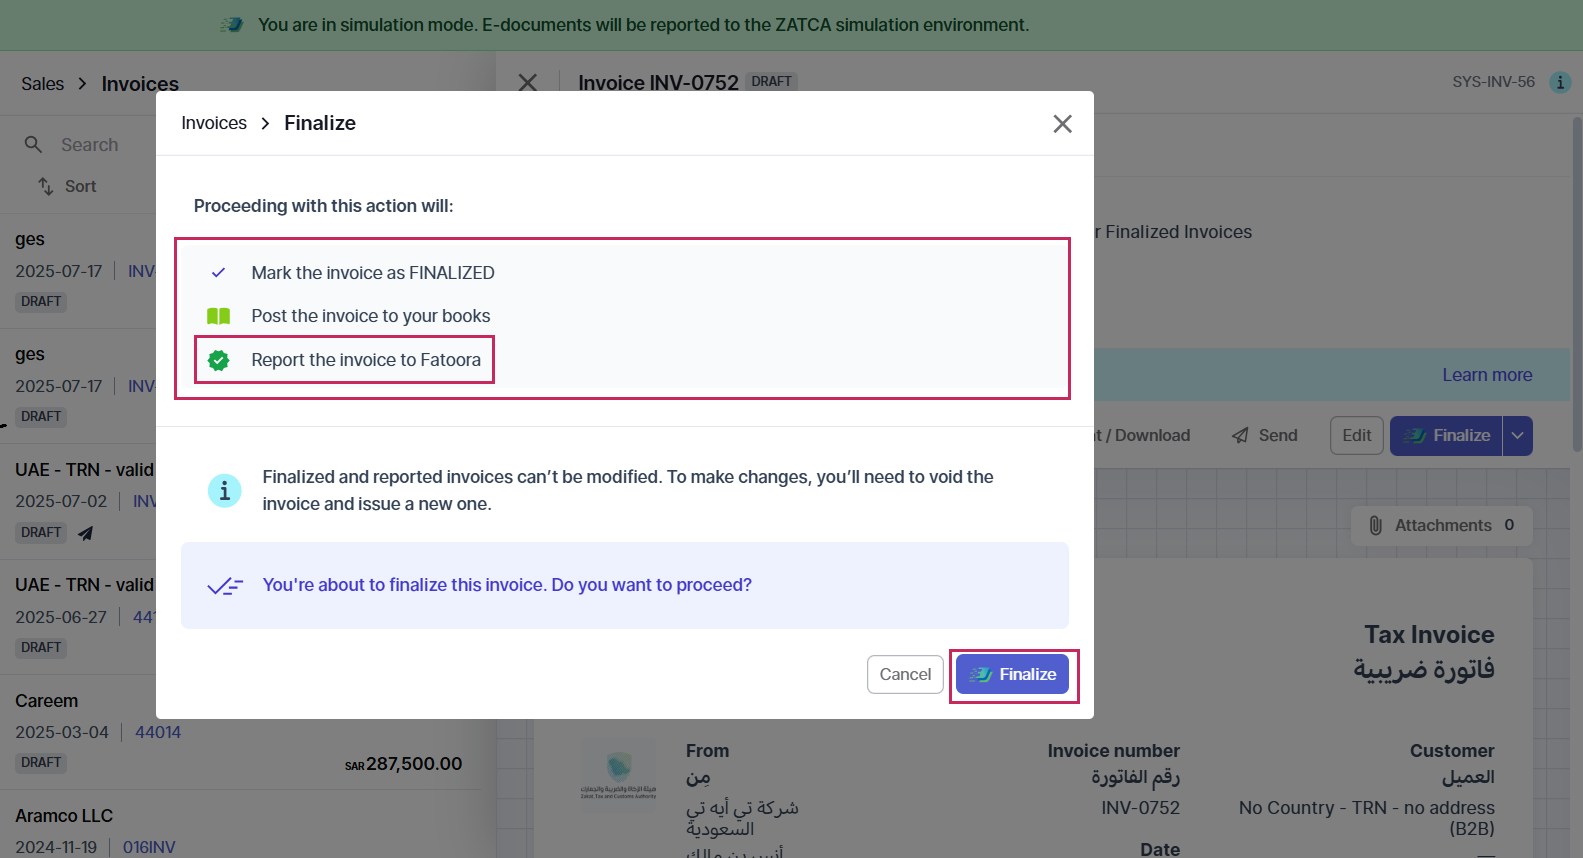Expand the dropdown arrow beside Finalize
This screenshot has height=858, width=1583.
(1517, 436)
